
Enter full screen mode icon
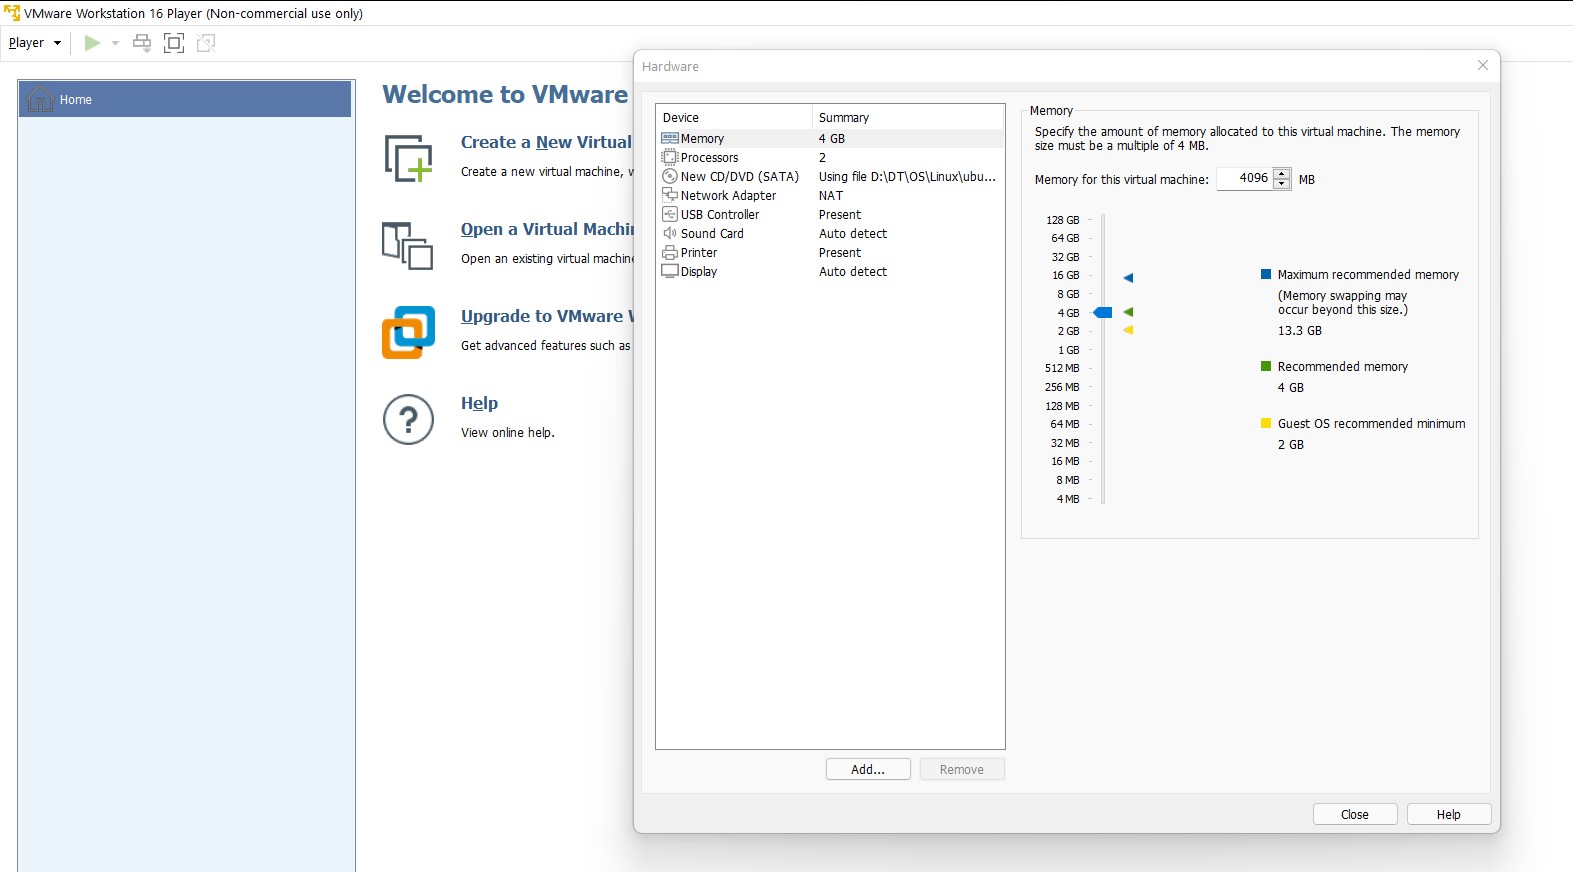pyautogui.click(x=174, y=43)
